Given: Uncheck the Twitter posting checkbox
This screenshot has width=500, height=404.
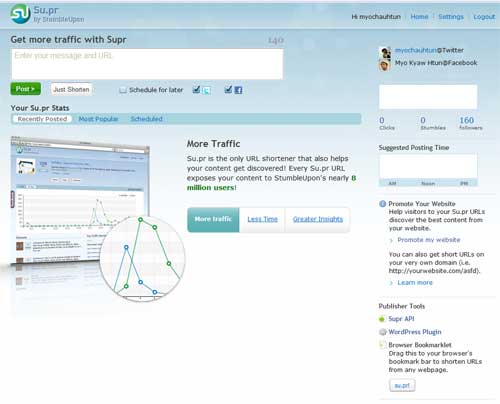Looking at the screenshot, I should point(197,89).
